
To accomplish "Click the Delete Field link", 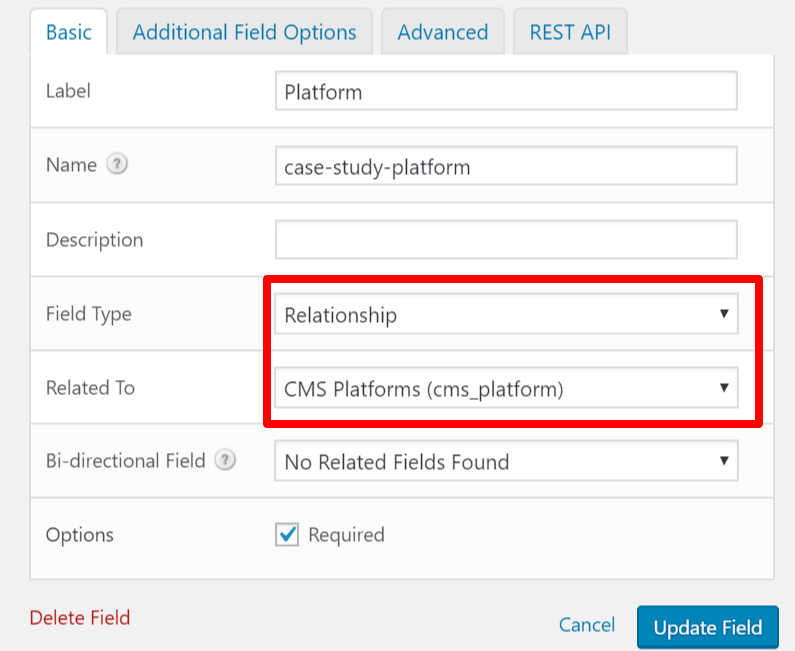I will (80, 618).
